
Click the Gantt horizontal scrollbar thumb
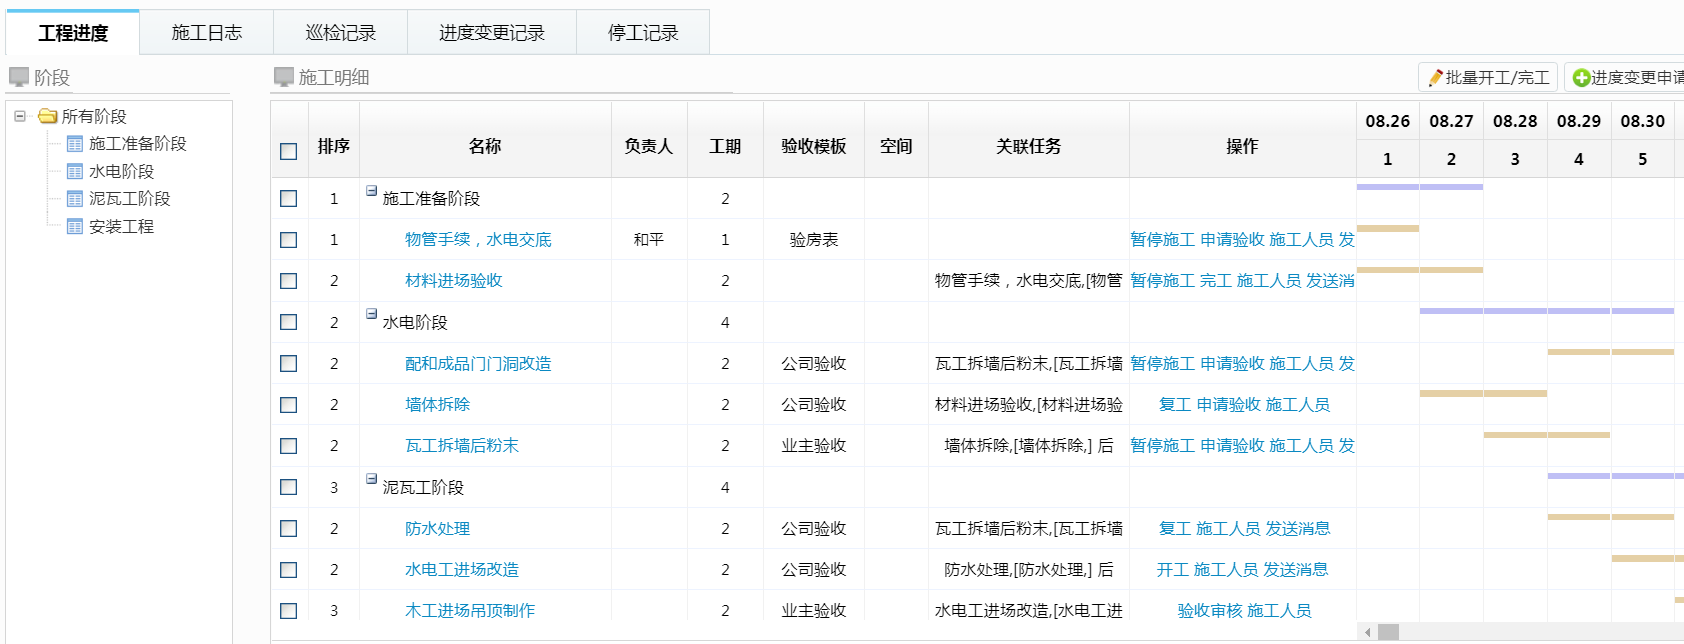pos(1388,632)
